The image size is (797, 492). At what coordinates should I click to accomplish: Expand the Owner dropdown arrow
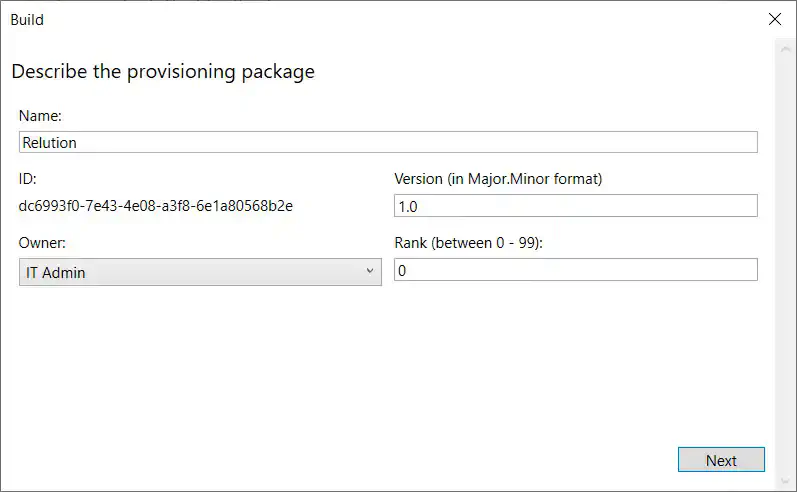coord(369,271)
